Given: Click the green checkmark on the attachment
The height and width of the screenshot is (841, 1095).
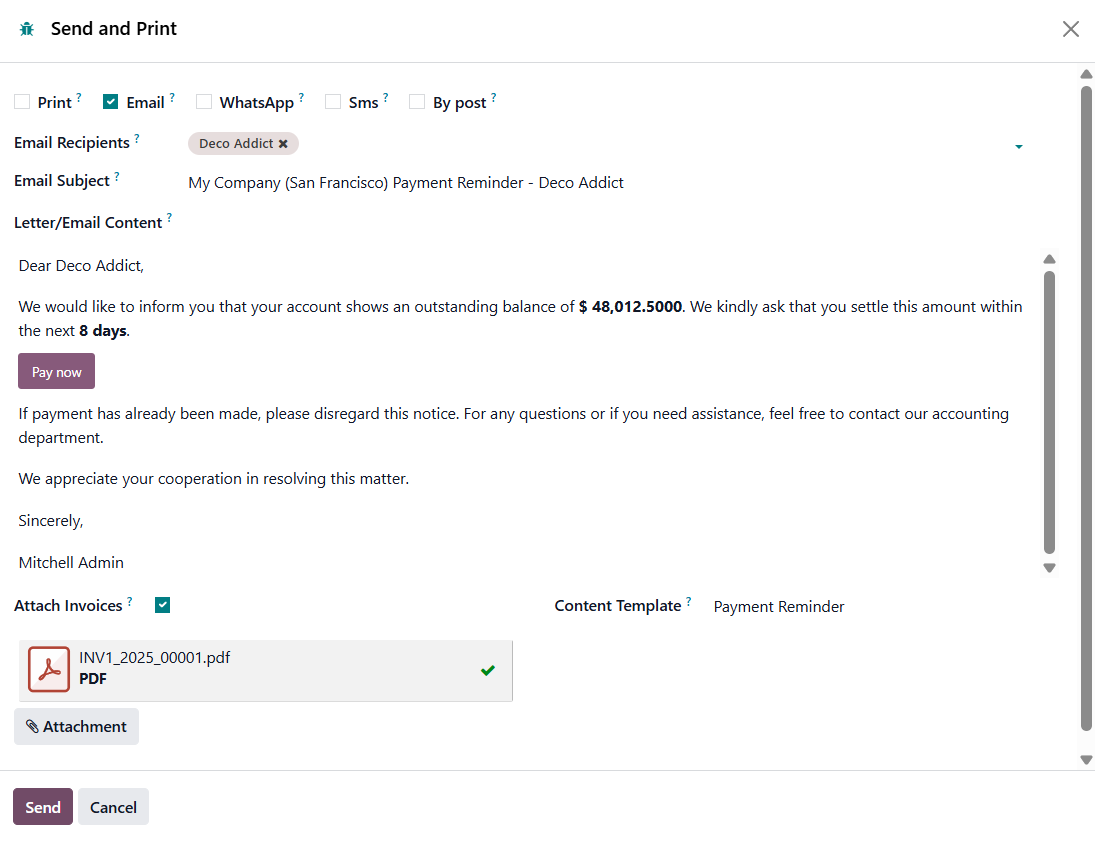Looking at the screenshot, I should [487, 670].
